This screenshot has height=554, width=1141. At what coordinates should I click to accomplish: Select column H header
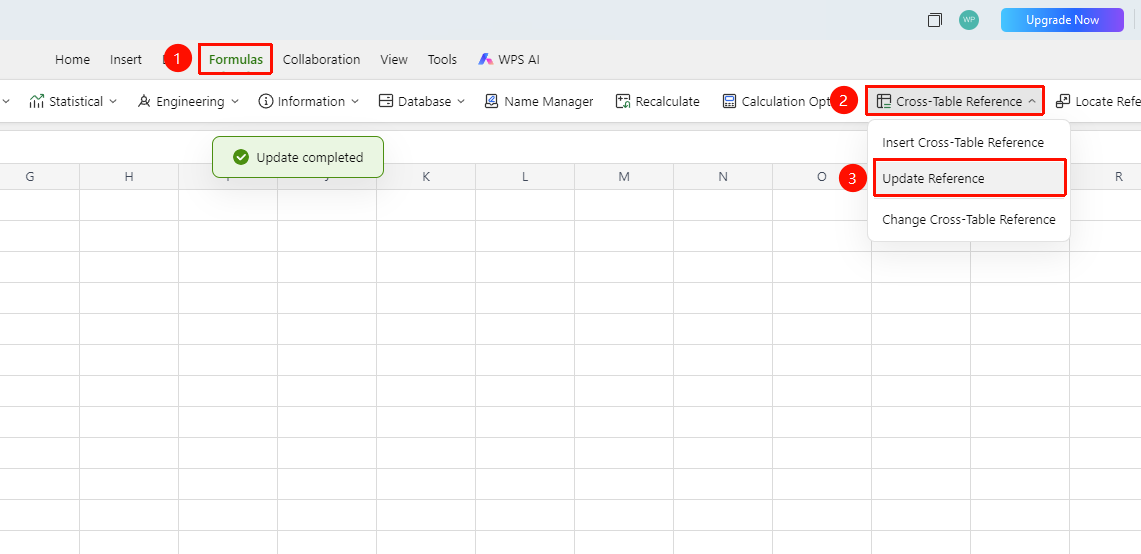[x=129, y=177]
